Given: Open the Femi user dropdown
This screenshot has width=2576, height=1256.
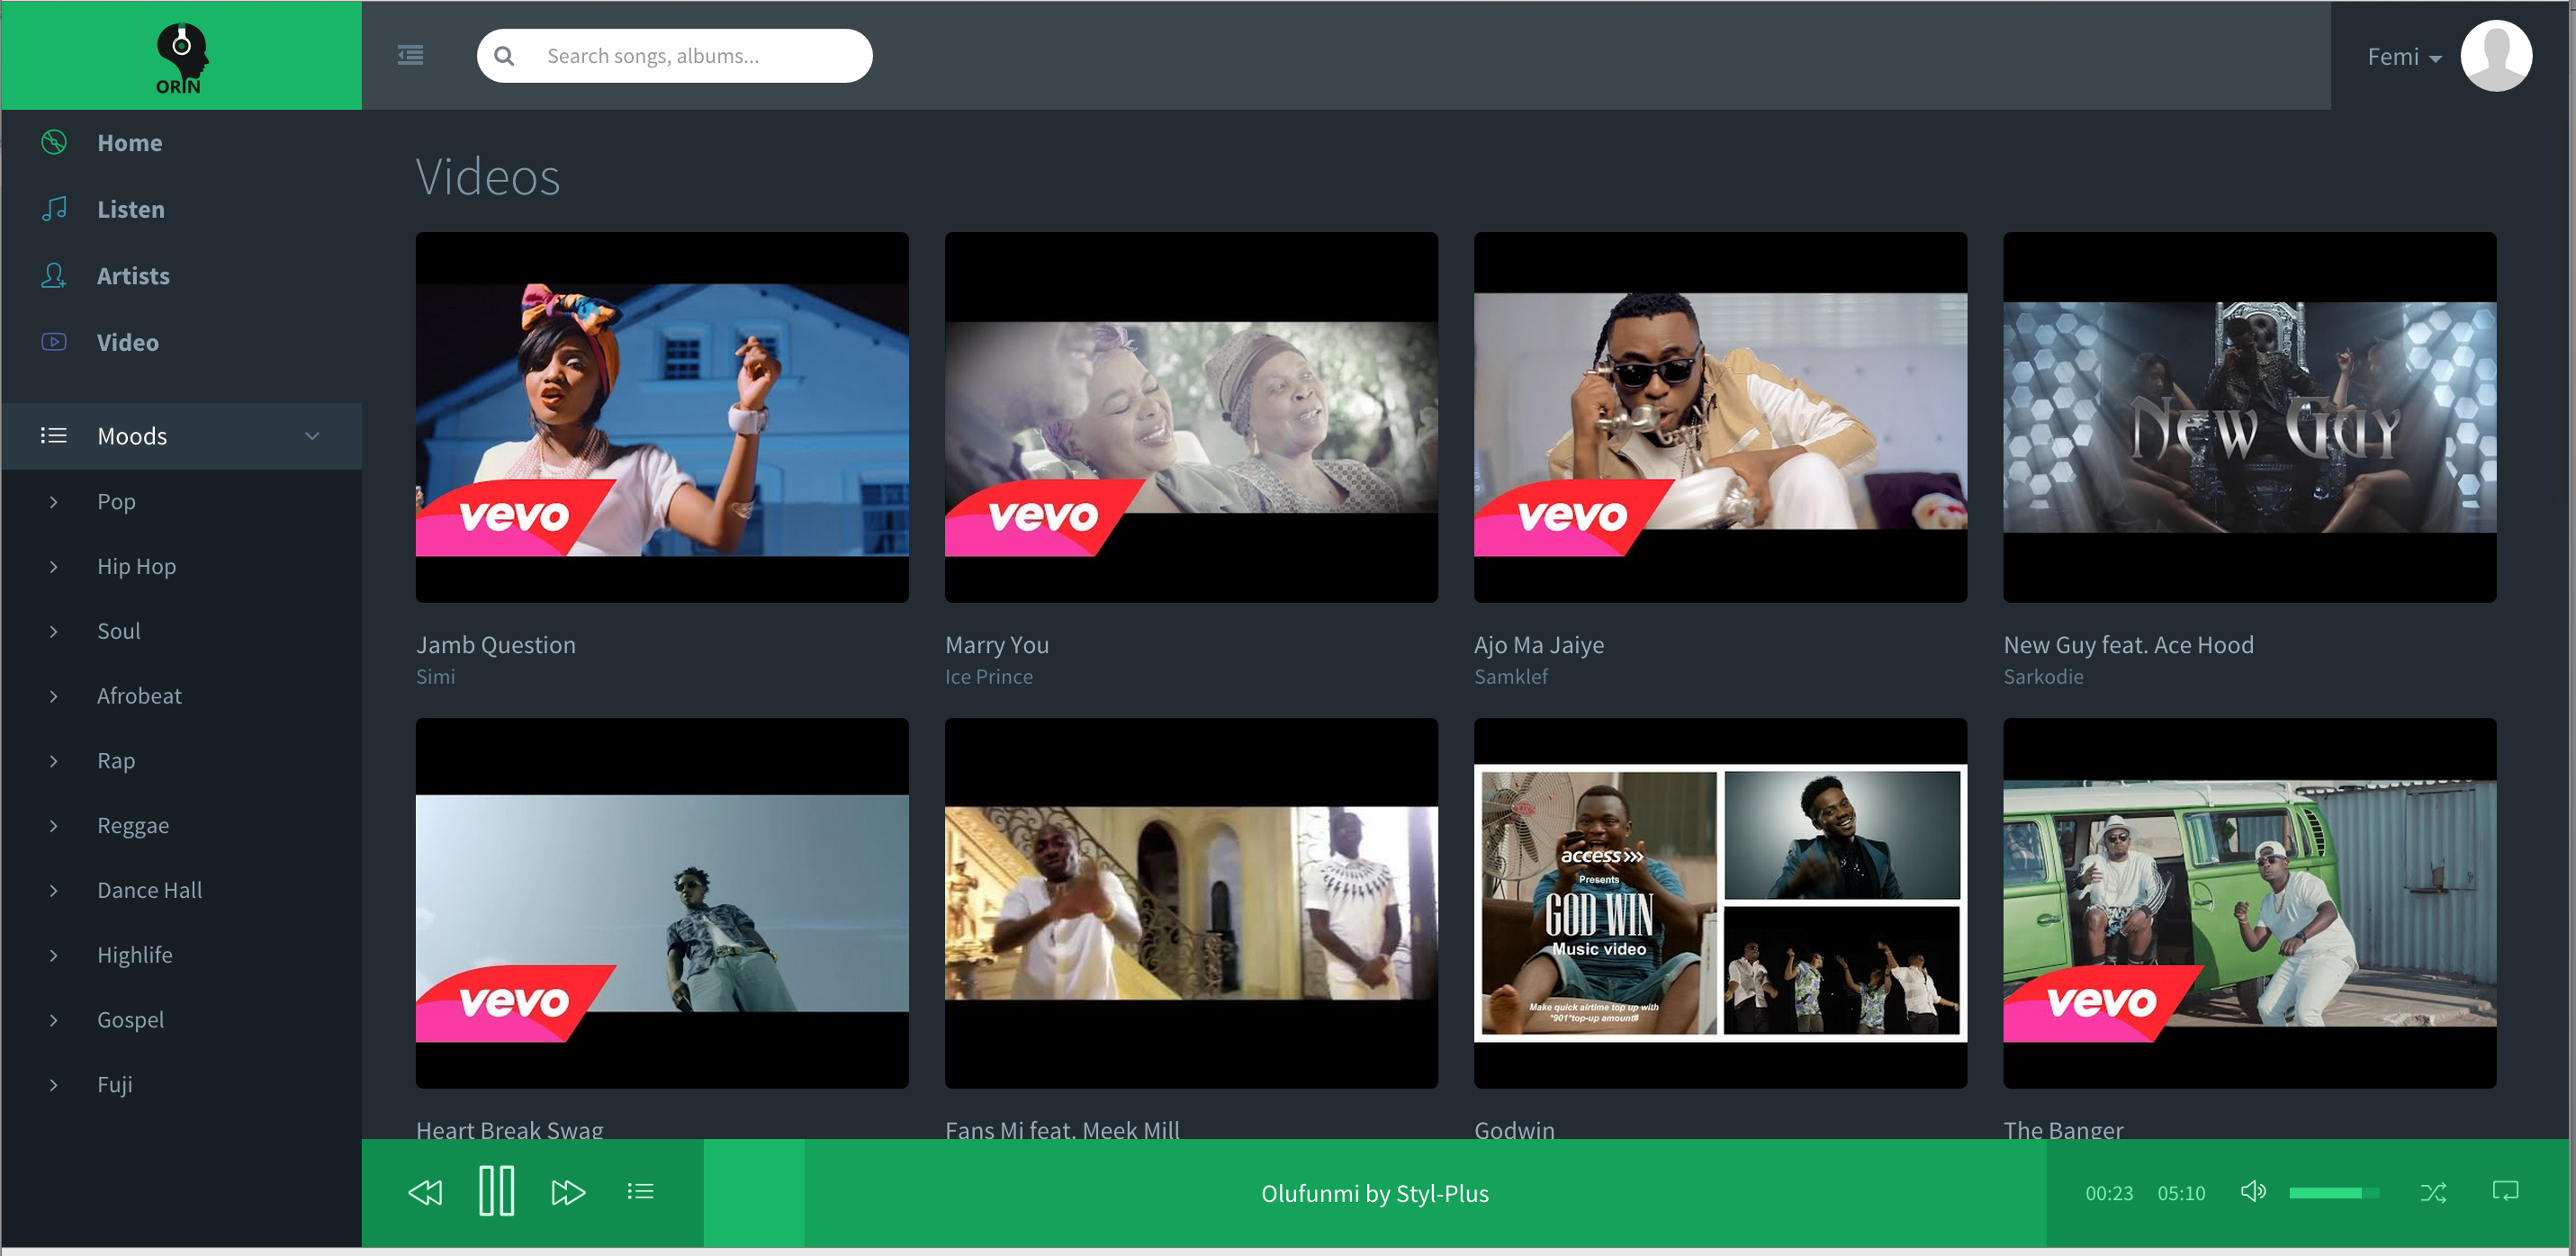Looking at the screenshot, I should (x=2405, y=57).
